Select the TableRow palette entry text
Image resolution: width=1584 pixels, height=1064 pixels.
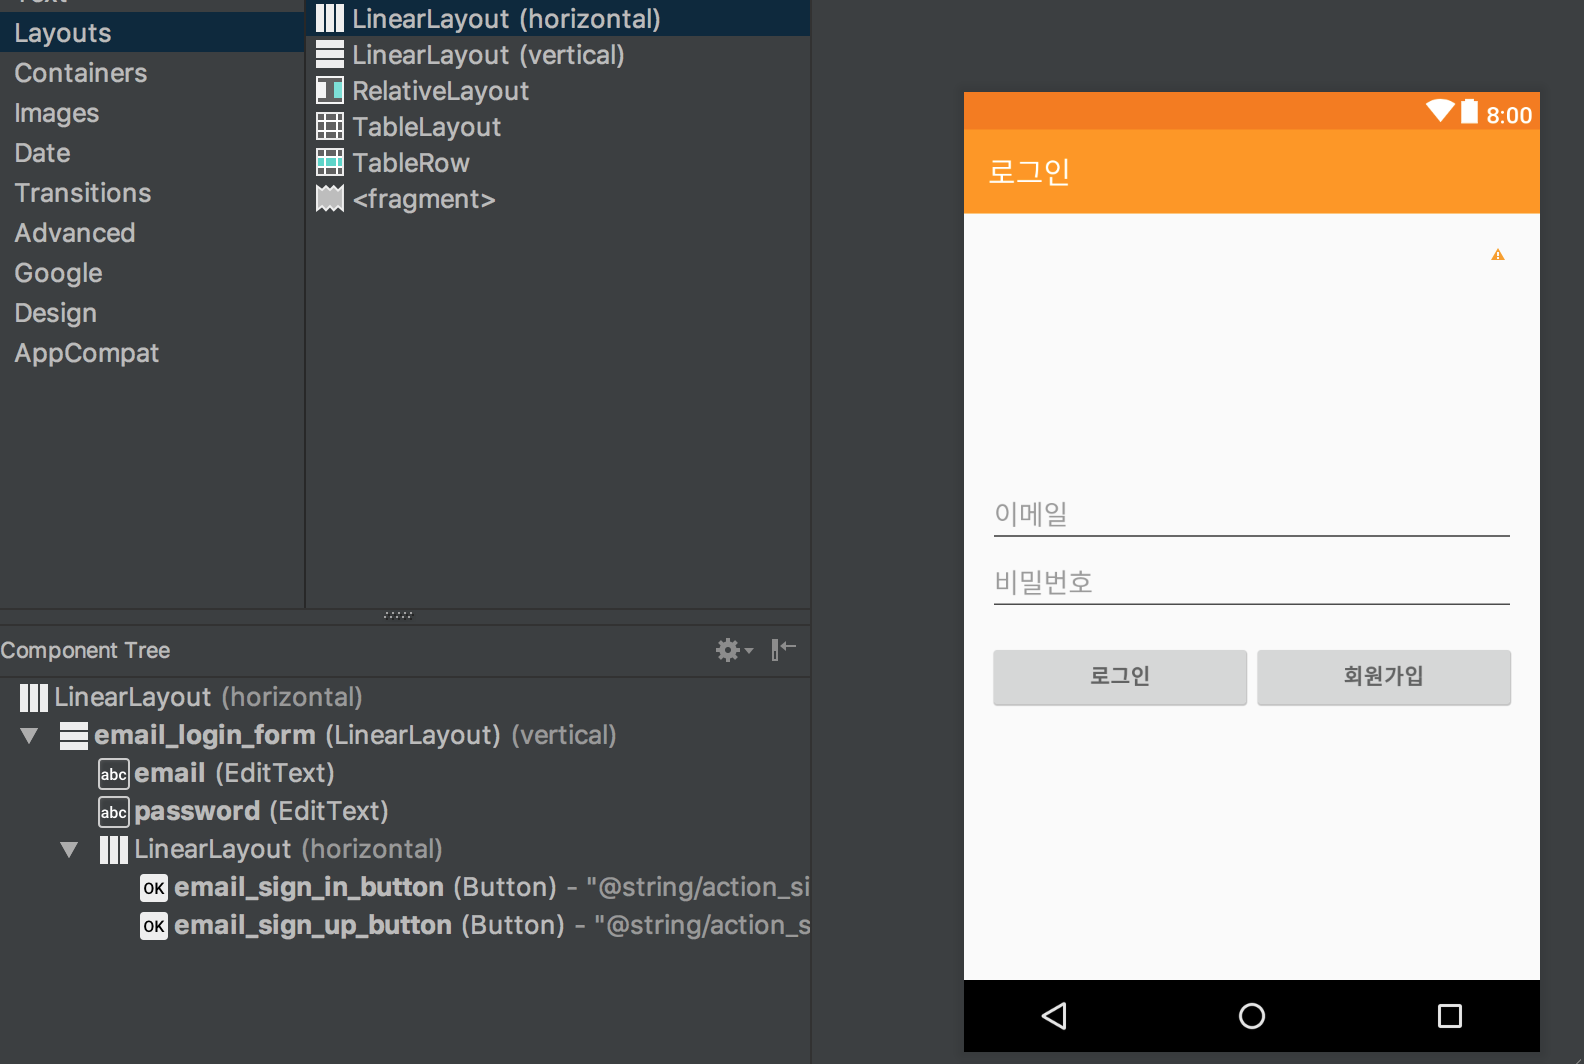[x=411, y=163]
